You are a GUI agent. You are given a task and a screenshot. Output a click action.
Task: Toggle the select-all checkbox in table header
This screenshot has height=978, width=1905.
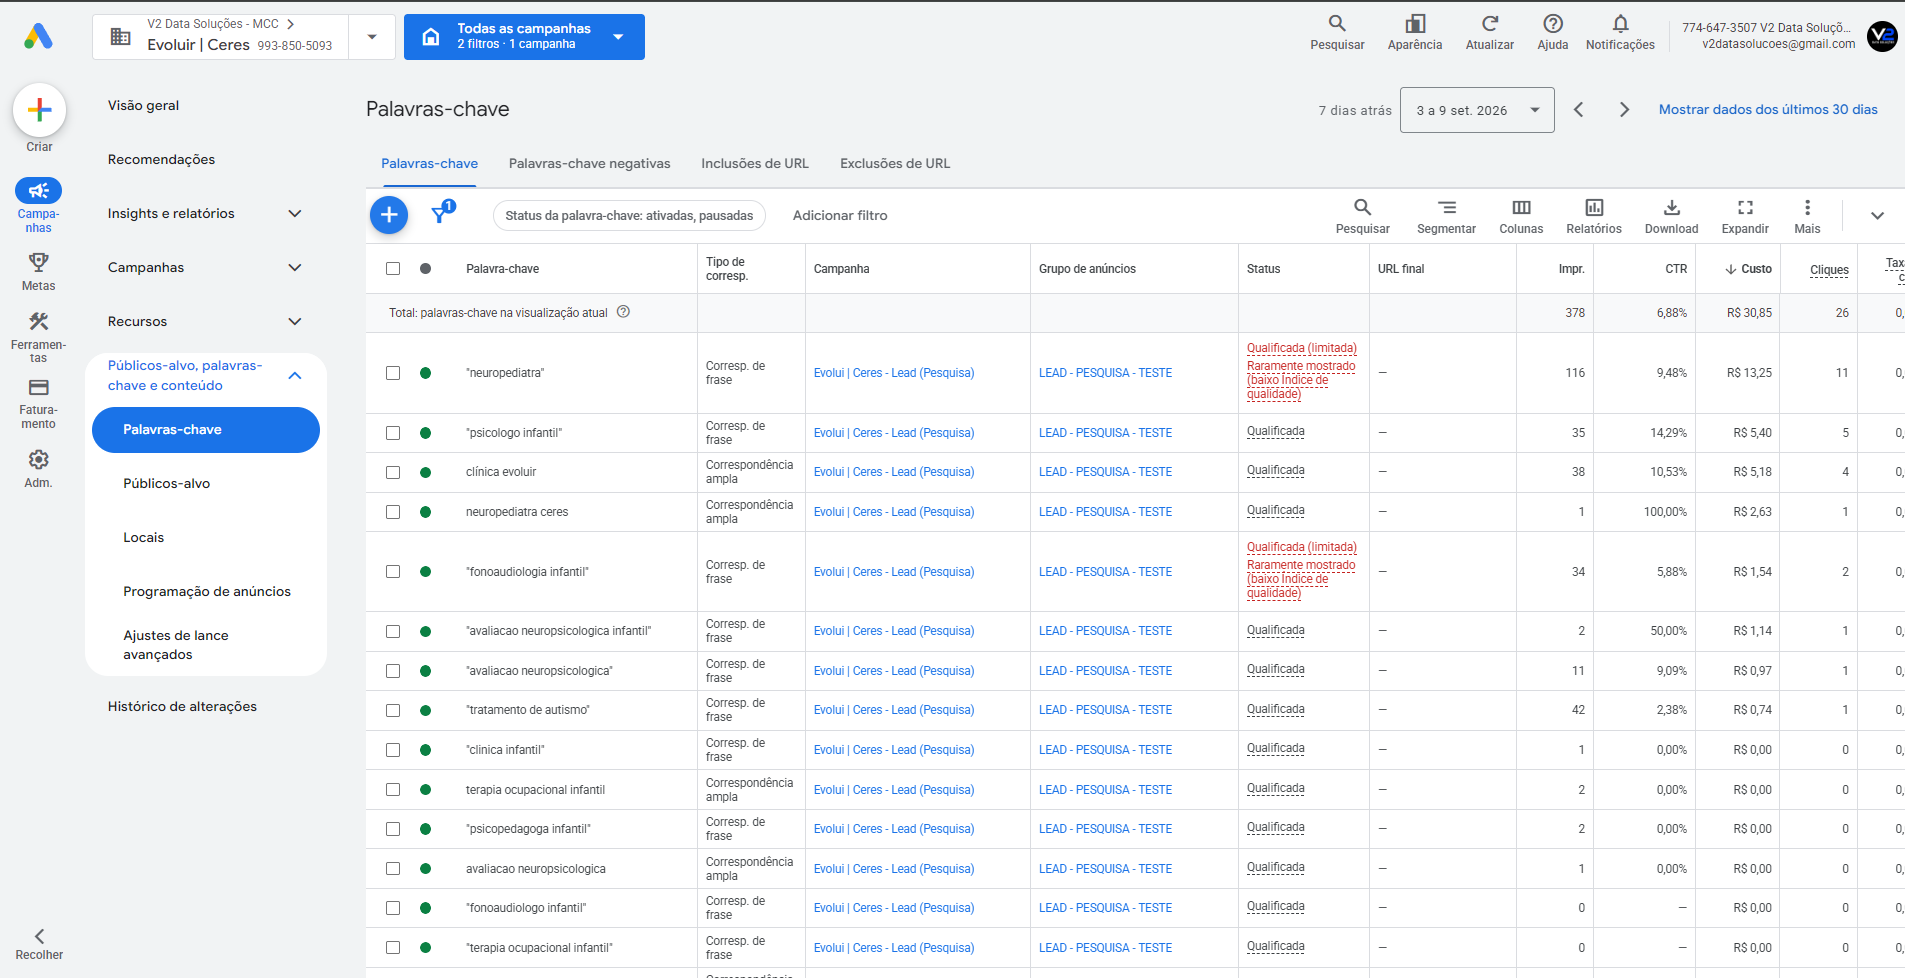pyautogui.click(x=393, y=268)
